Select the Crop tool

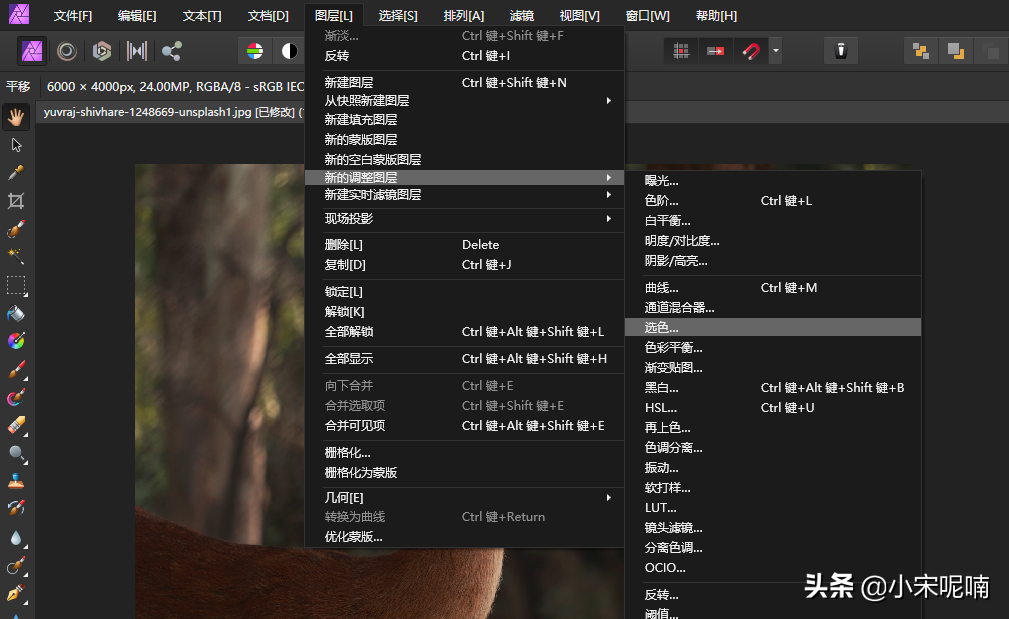pos(16,201)
